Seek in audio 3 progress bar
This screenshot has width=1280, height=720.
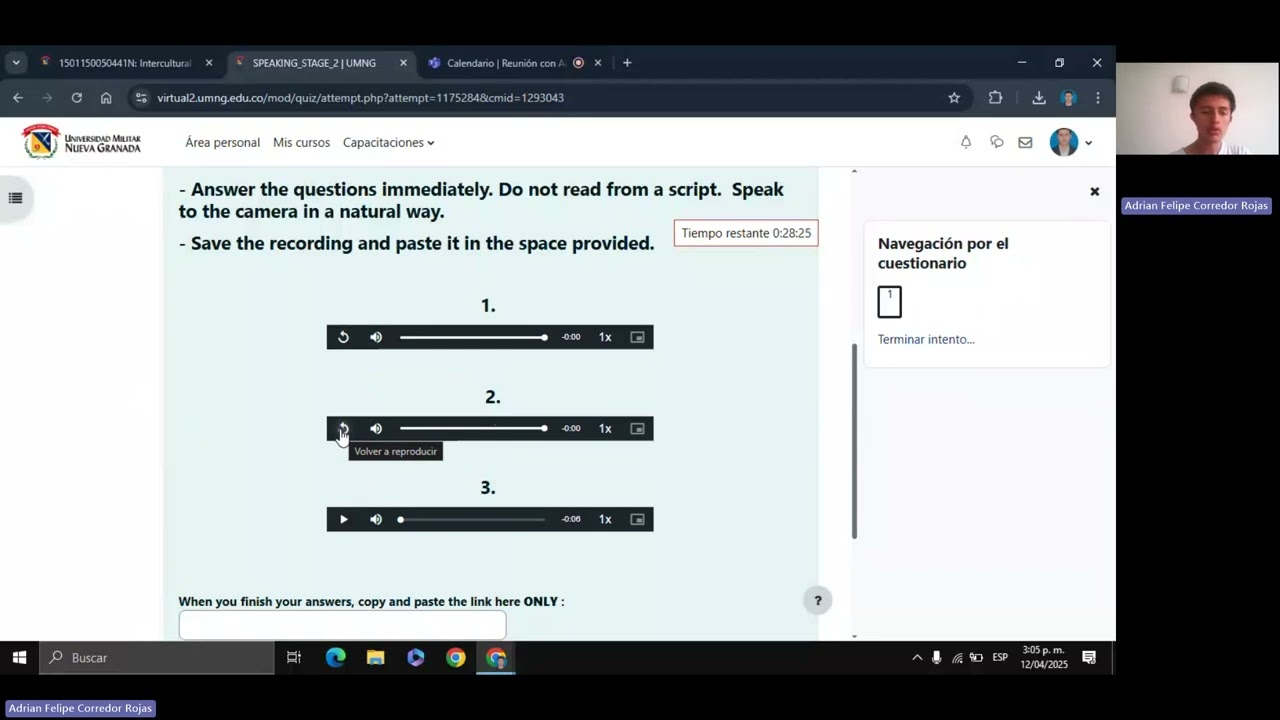pyautogui.click(x=472, y=519)
